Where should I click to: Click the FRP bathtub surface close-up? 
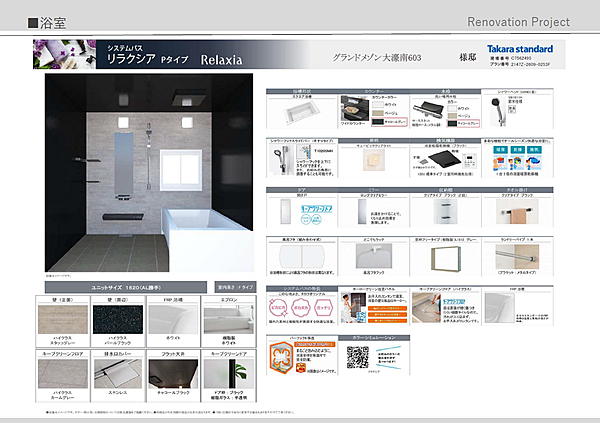pyautogui.click(x=499, y=308)
